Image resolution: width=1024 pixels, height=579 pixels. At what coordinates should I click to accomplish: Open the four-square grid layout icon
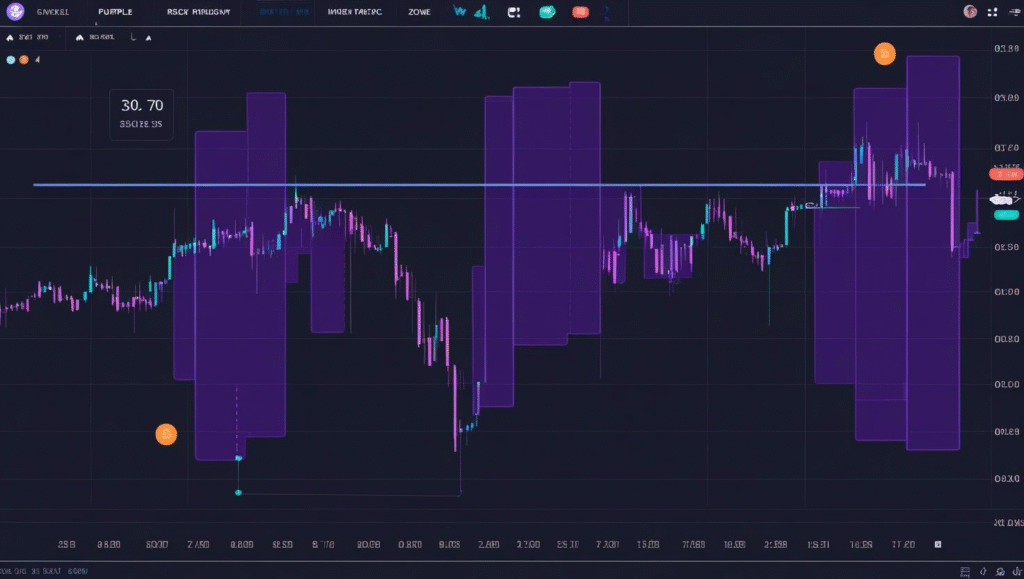(993, 12)
